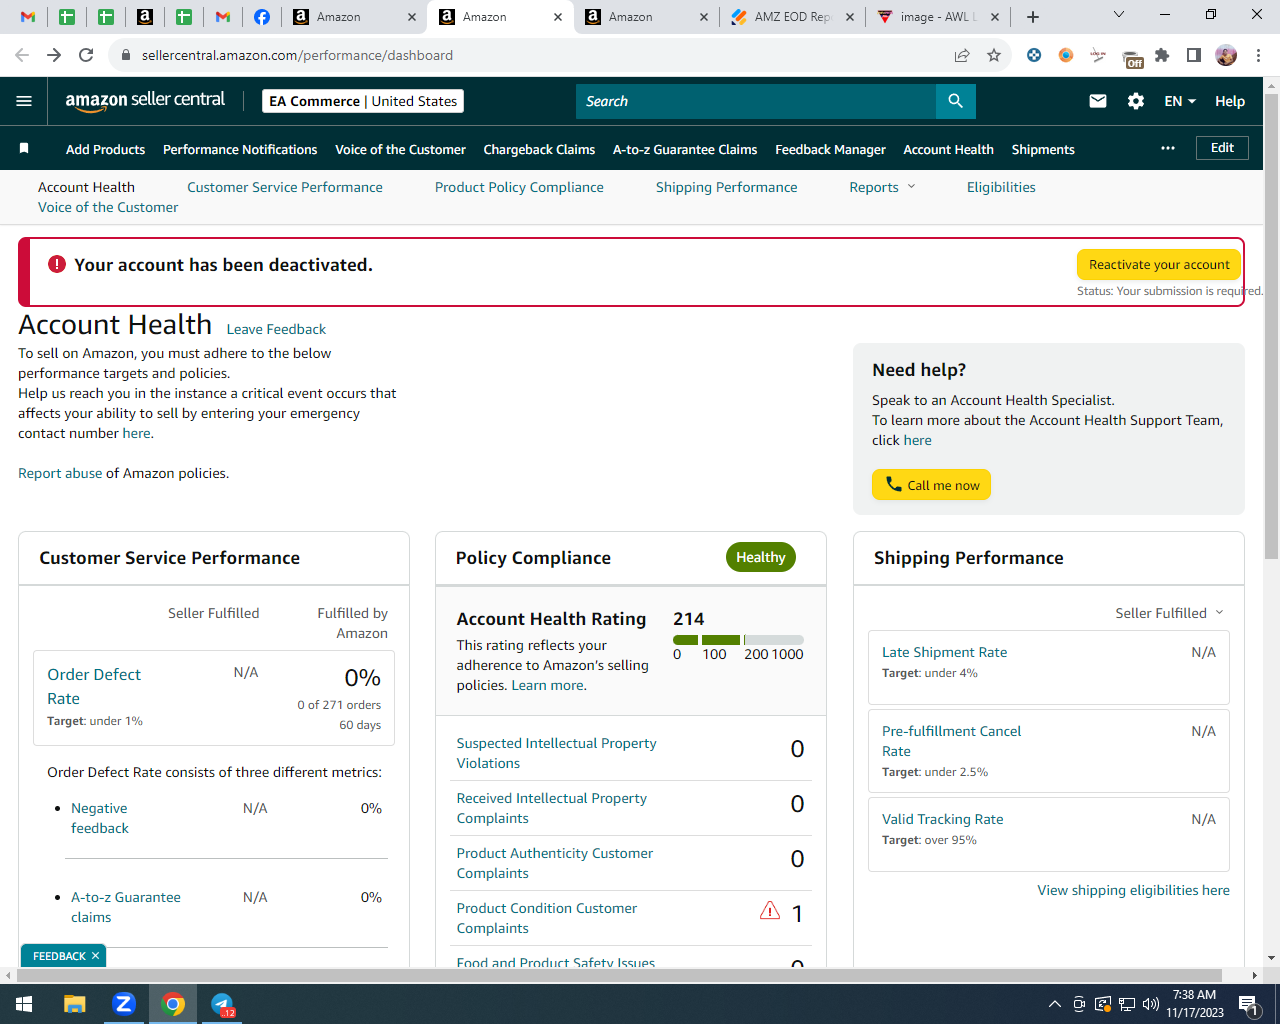Click the Seller Central search field
The height and width of the screenshot is (1024, 1280).
[x=756, y=101]
